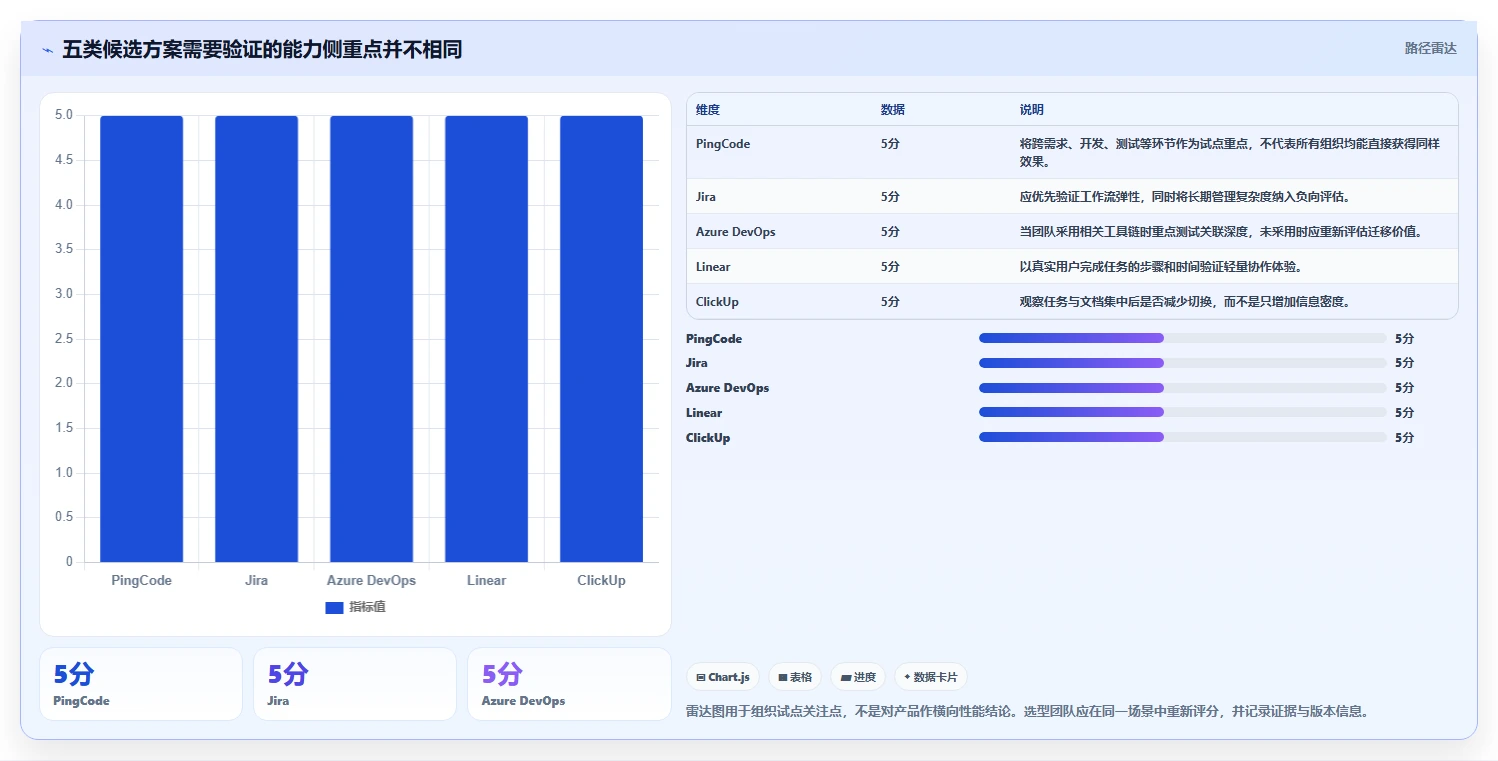Click the ClickUp bar in the chart
Screen dimensions: 1498x761
click(x=601, y=339)
